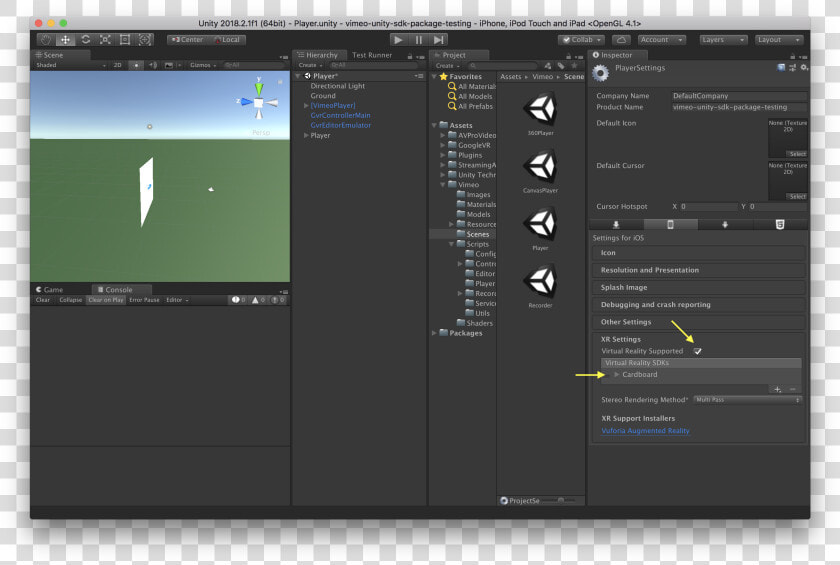Image resolution: width=840 pixels, height=565 pixels.
Task: Open the Other Settings section
Action: 699,322
